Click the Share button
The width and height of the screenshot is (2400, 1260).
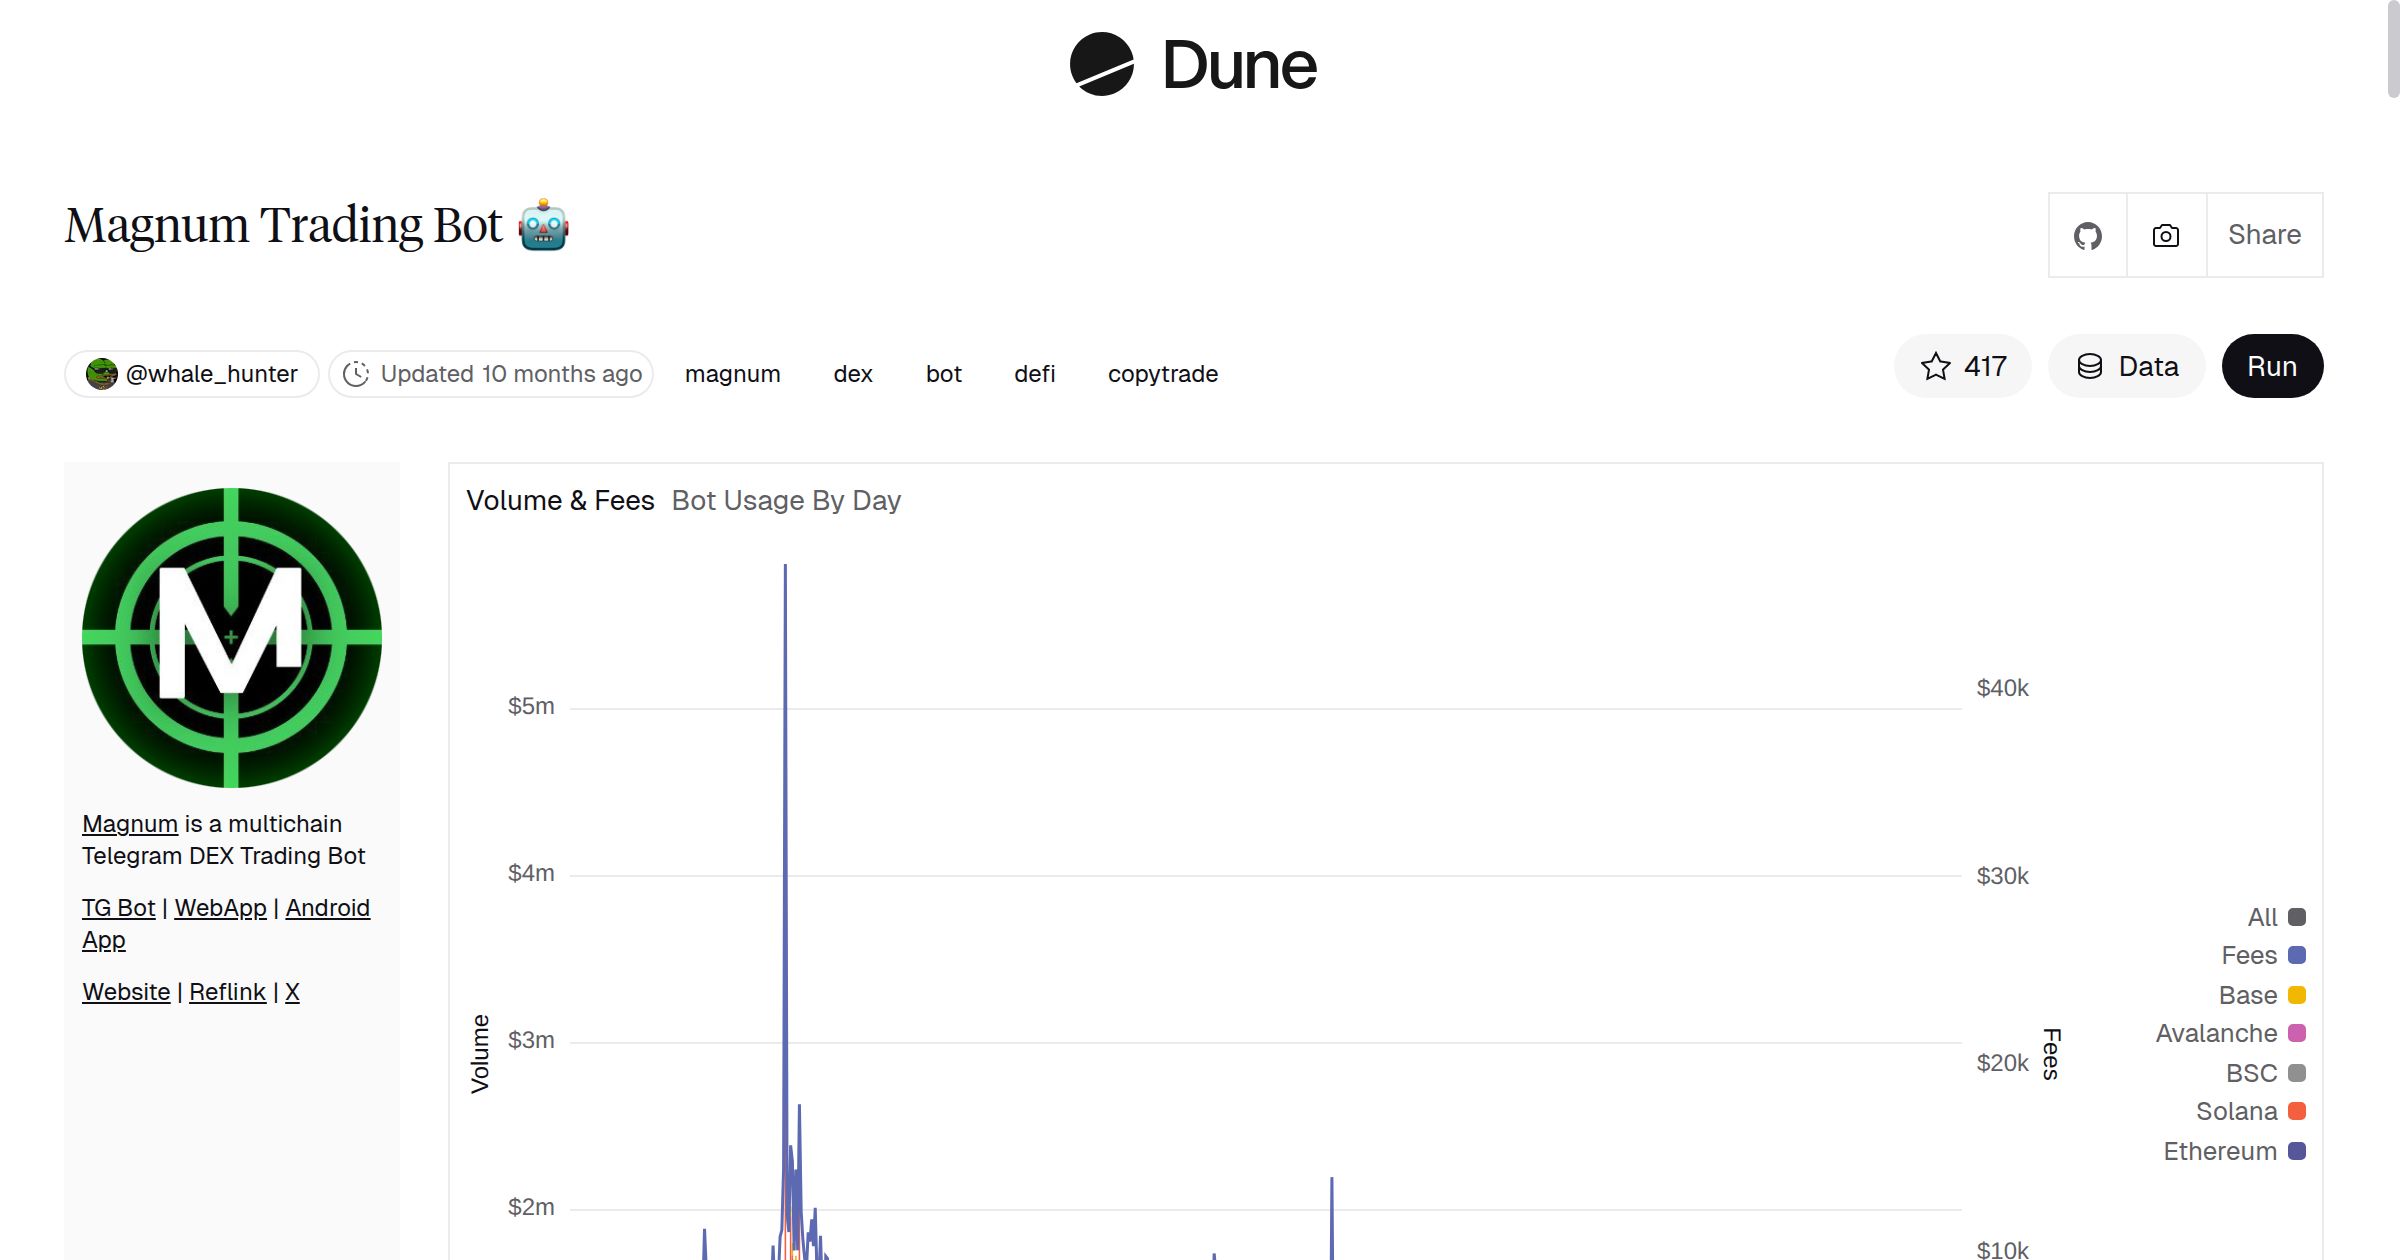pyautogui.click(x=2264, y=234)
